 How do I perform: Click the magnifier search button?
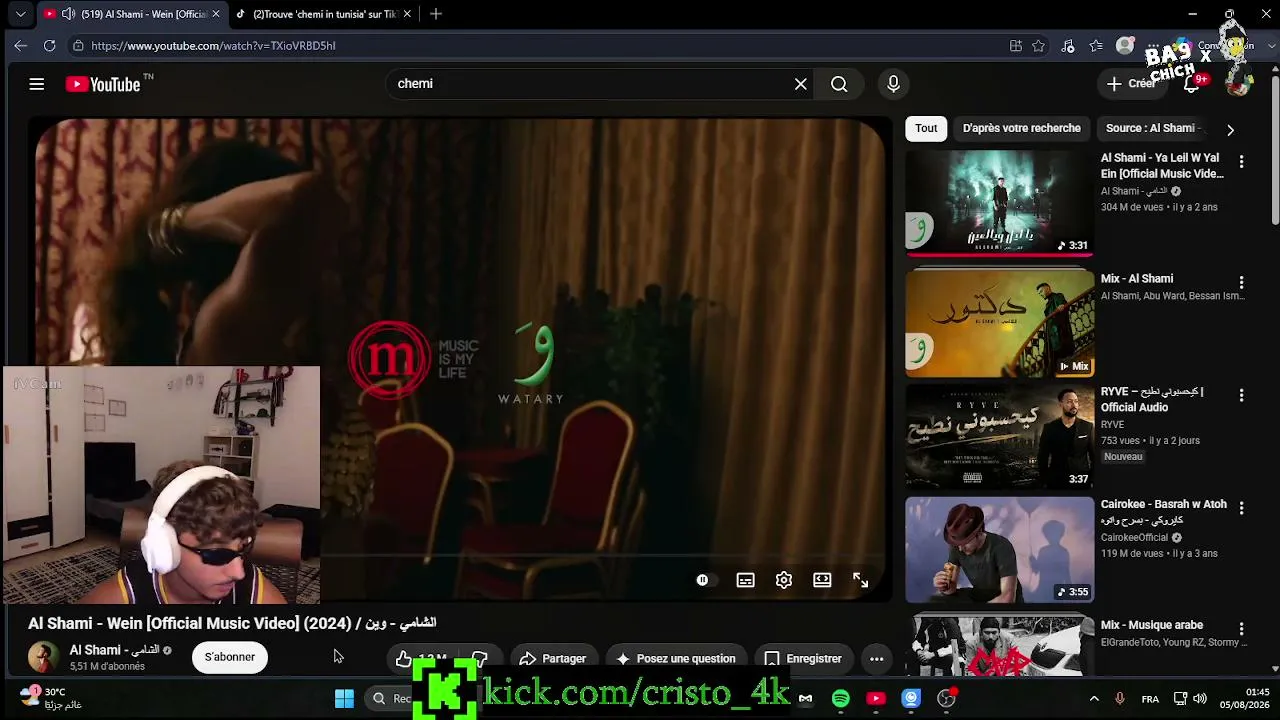click(839, 84)
